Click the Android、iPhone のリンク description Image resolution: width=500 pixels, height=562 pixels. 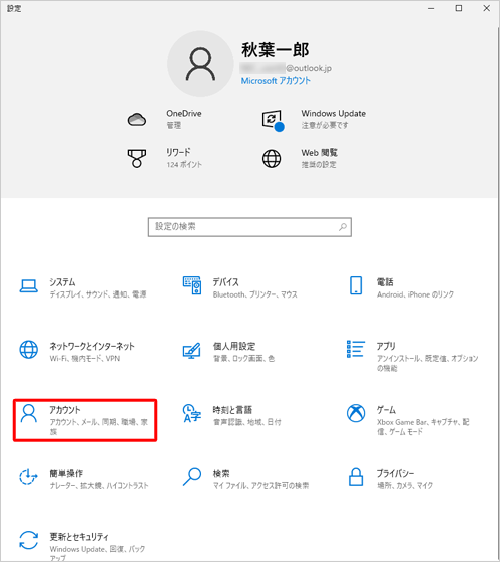(x=415, y=295)
